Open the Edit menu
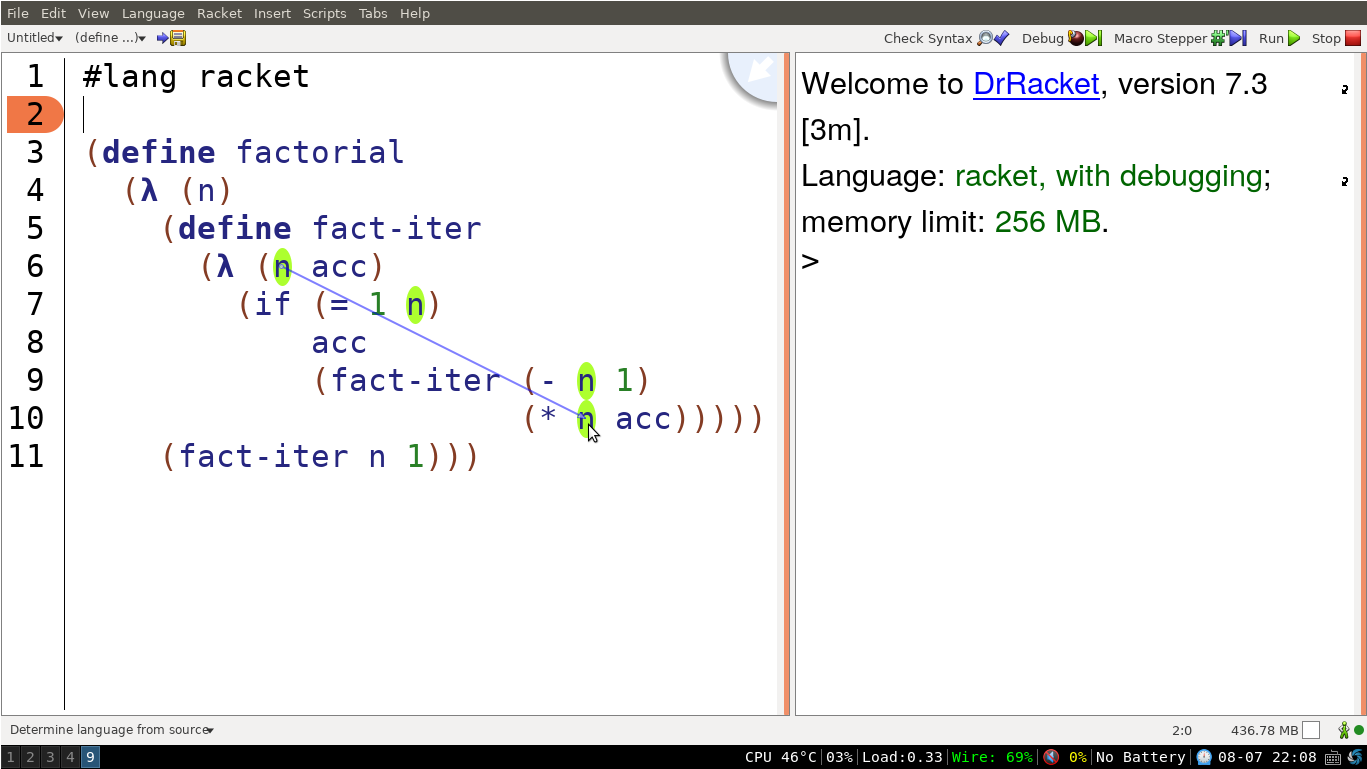The image size is (1367, 769). tap(53, 13)
